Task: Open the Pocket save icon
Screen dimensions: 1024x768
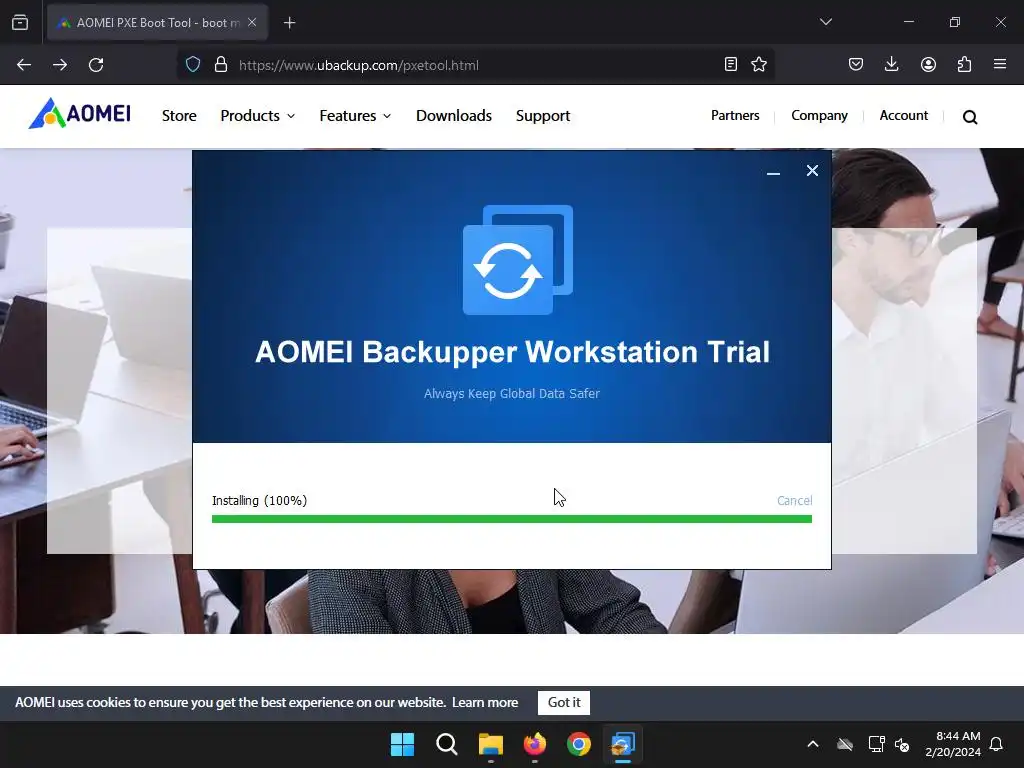Action: click(x=856, y=64)
